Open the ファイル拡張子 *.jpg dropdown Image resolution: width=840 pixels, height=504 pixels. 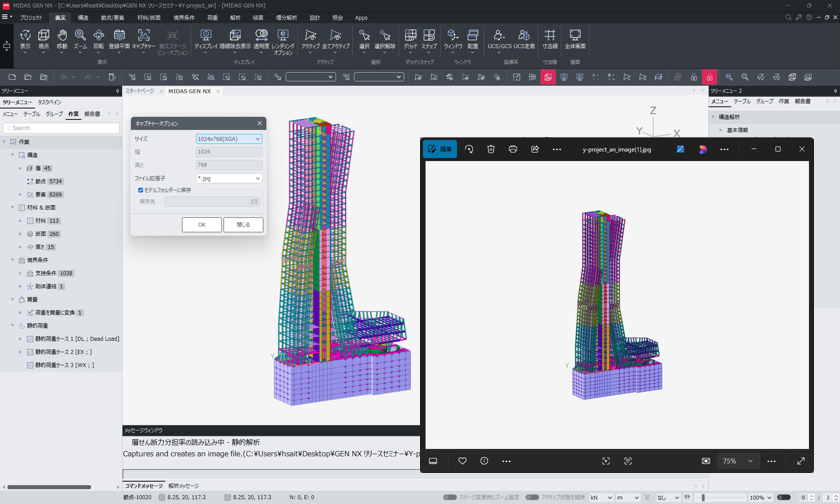coord(229,178)
